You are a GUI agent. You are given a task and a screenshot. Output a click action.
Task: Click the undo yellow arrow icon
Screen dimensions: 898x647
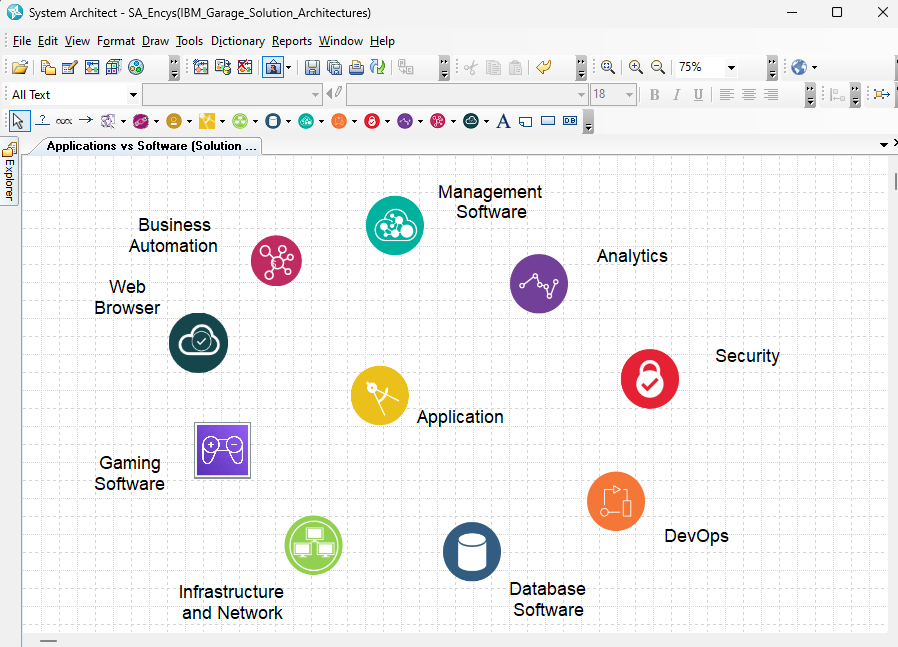tap(543, 68)
